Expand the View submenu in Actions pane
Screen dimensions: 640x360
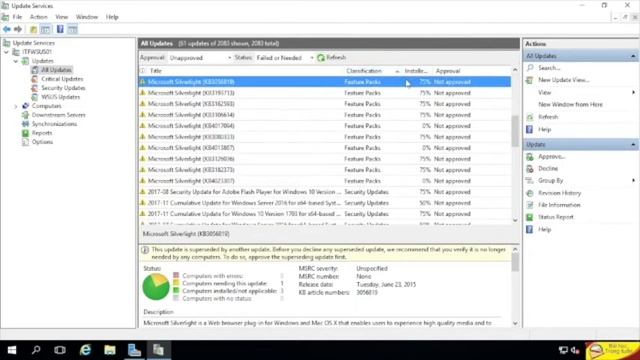click(544, 93)
